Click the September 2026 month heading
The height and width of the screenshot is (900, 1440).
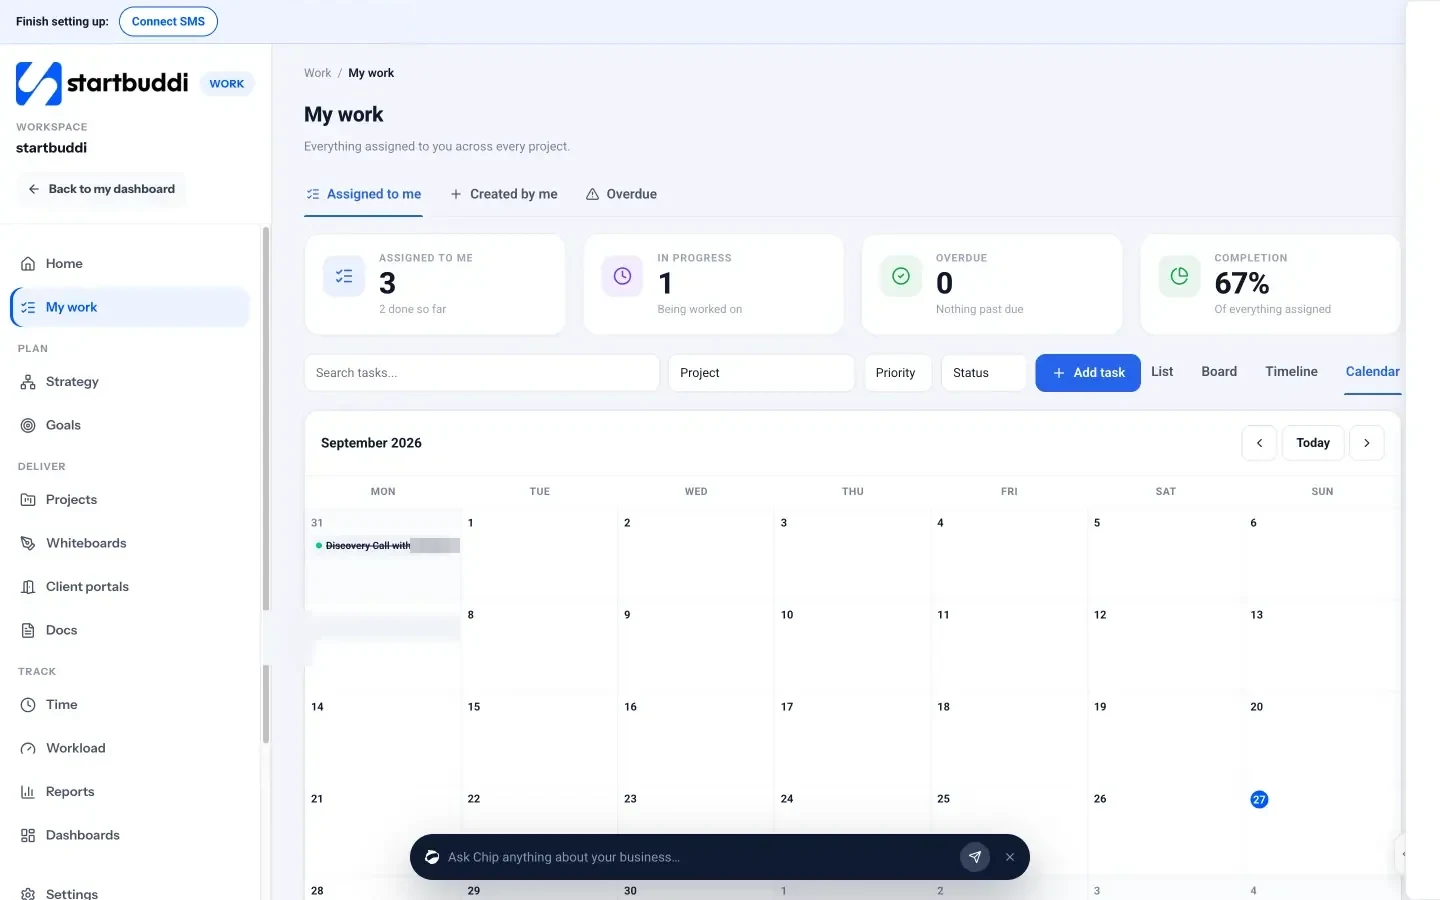[371, 443]
